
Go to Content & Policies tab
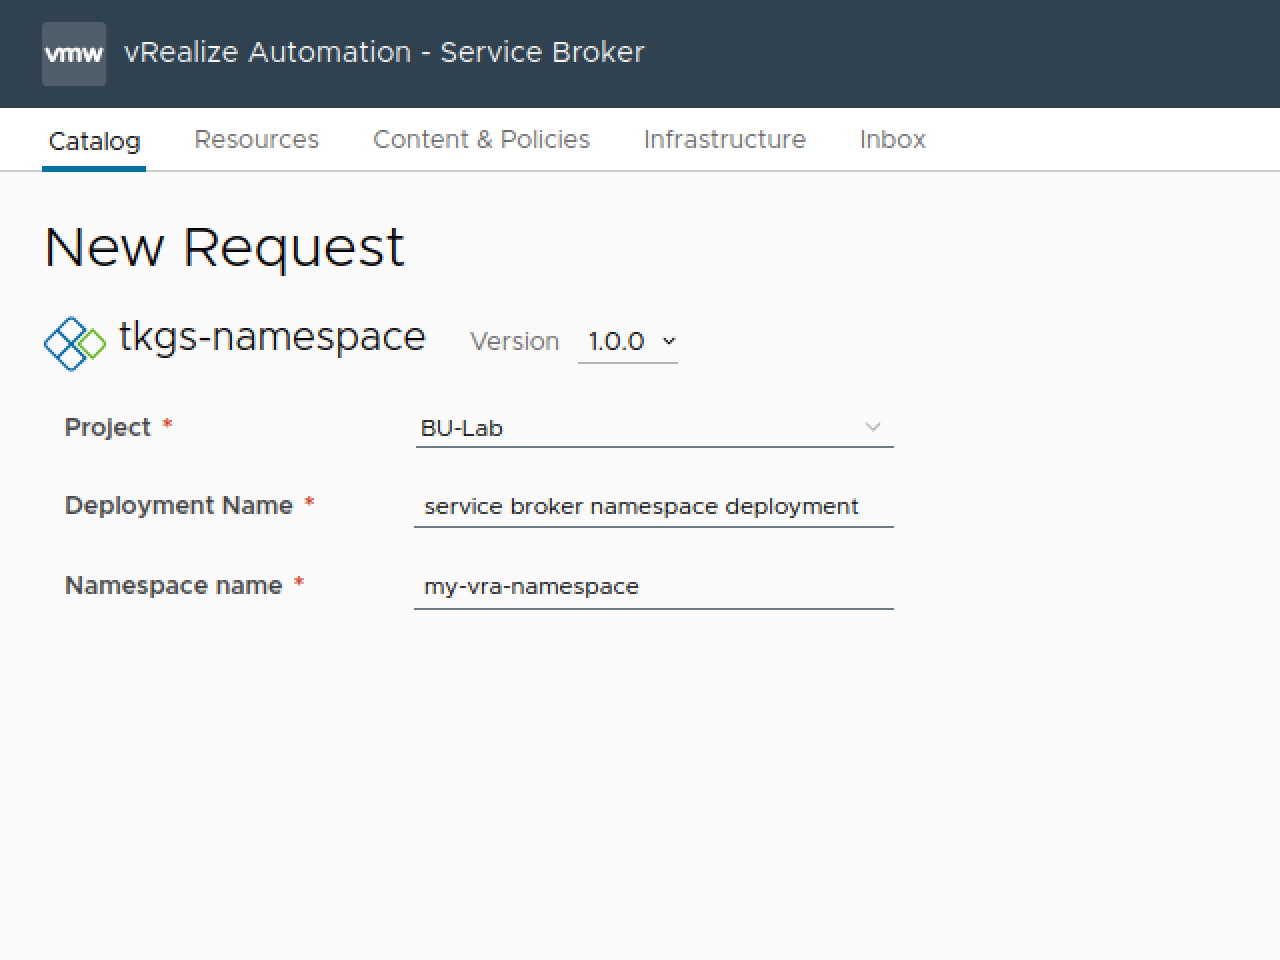tap(481, 139)
